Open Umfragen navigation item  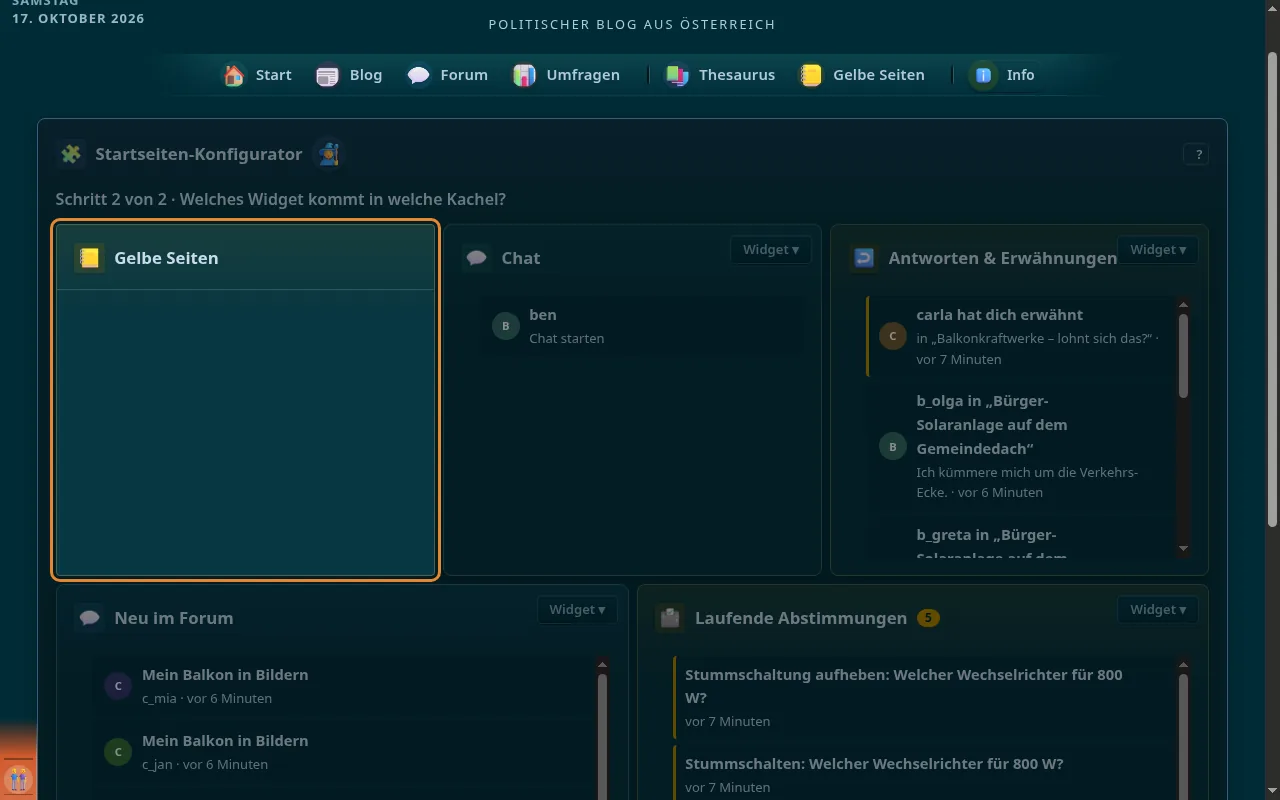pos(567,75)
